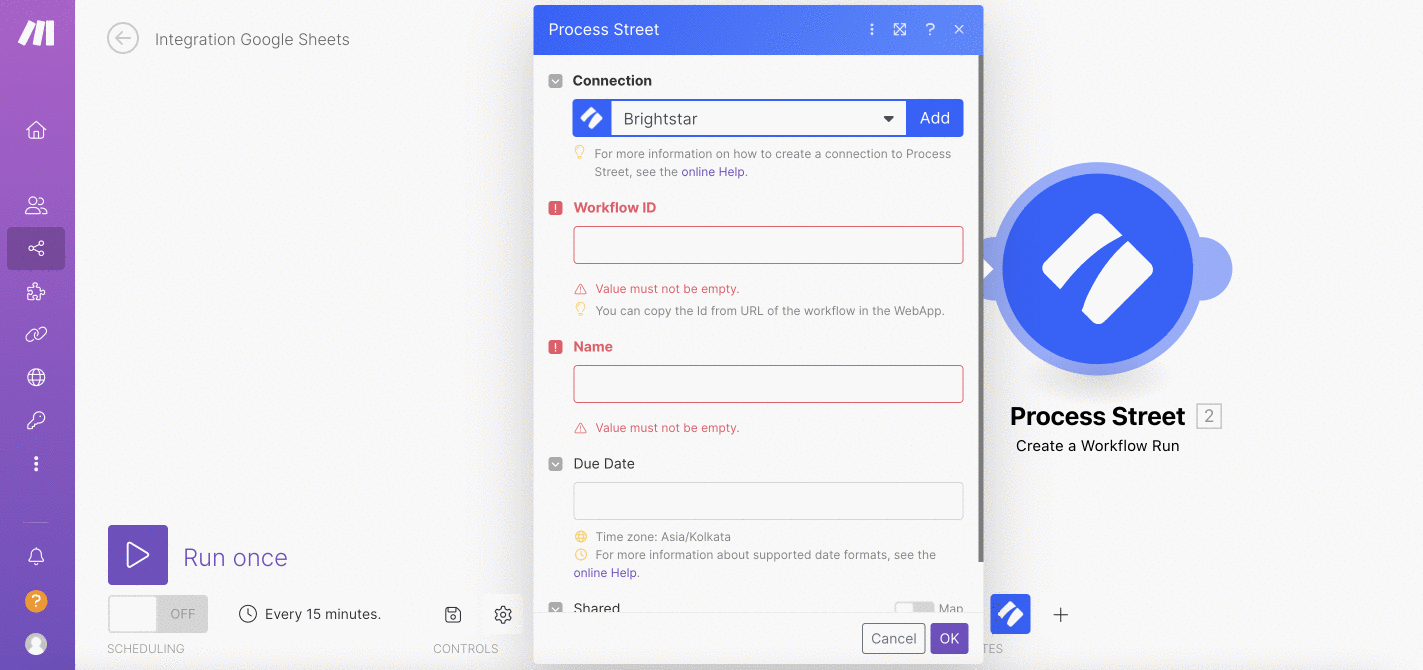Expand dialog to full screen icon
Viewport: 1423px width, 670px height.
coord(900,30)
